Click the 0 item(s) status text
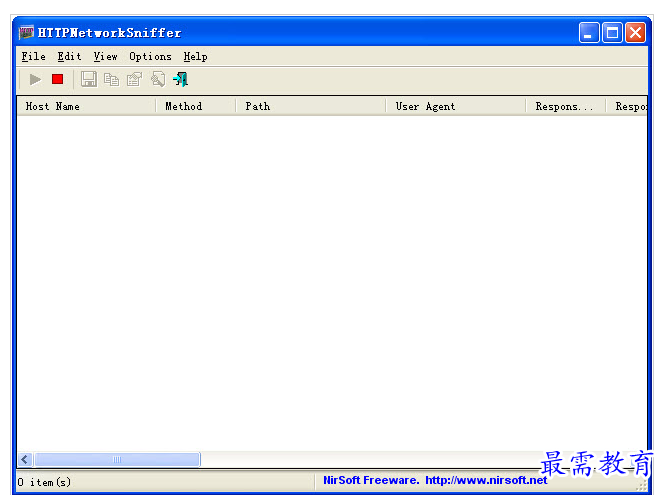This screenshot has width=662, height=495. point(44,482)
